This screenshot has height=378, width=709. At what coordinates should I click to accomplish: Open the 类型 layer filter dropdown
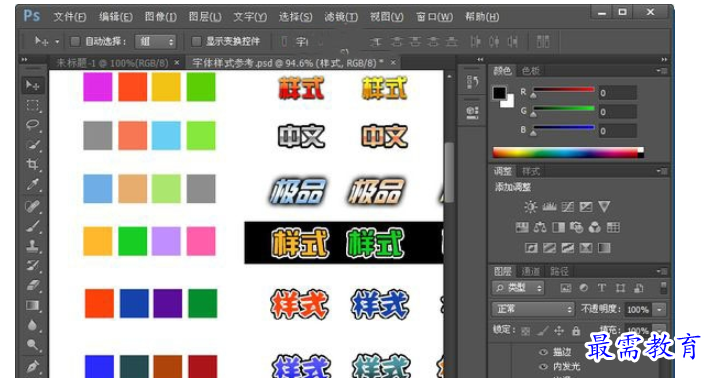[518, 288]
